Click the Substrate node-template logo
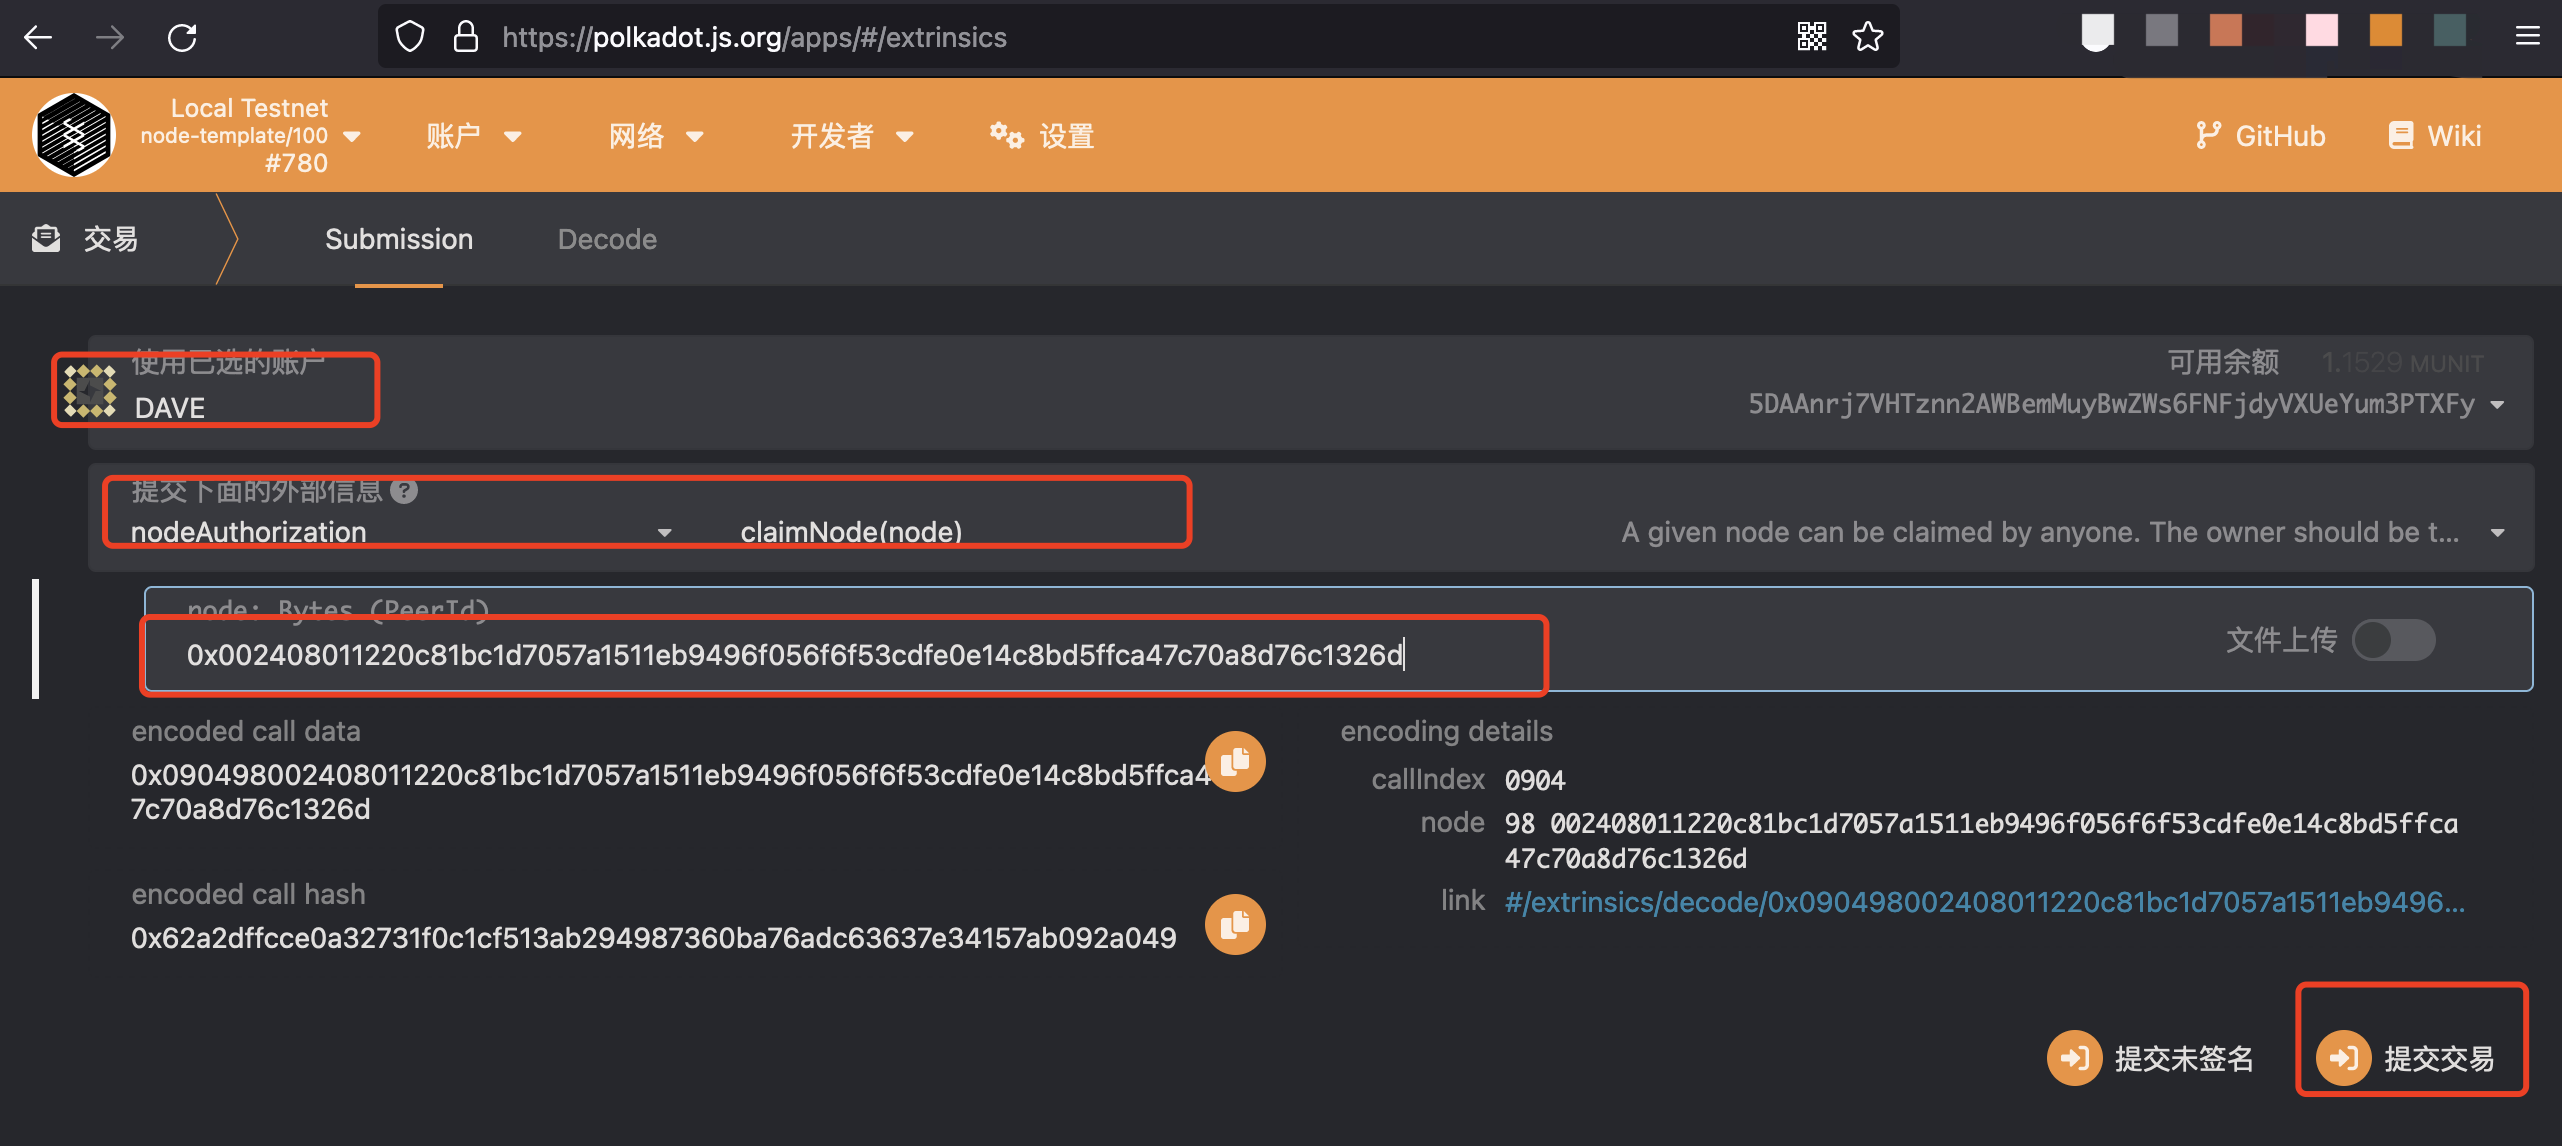 point(73,135)
